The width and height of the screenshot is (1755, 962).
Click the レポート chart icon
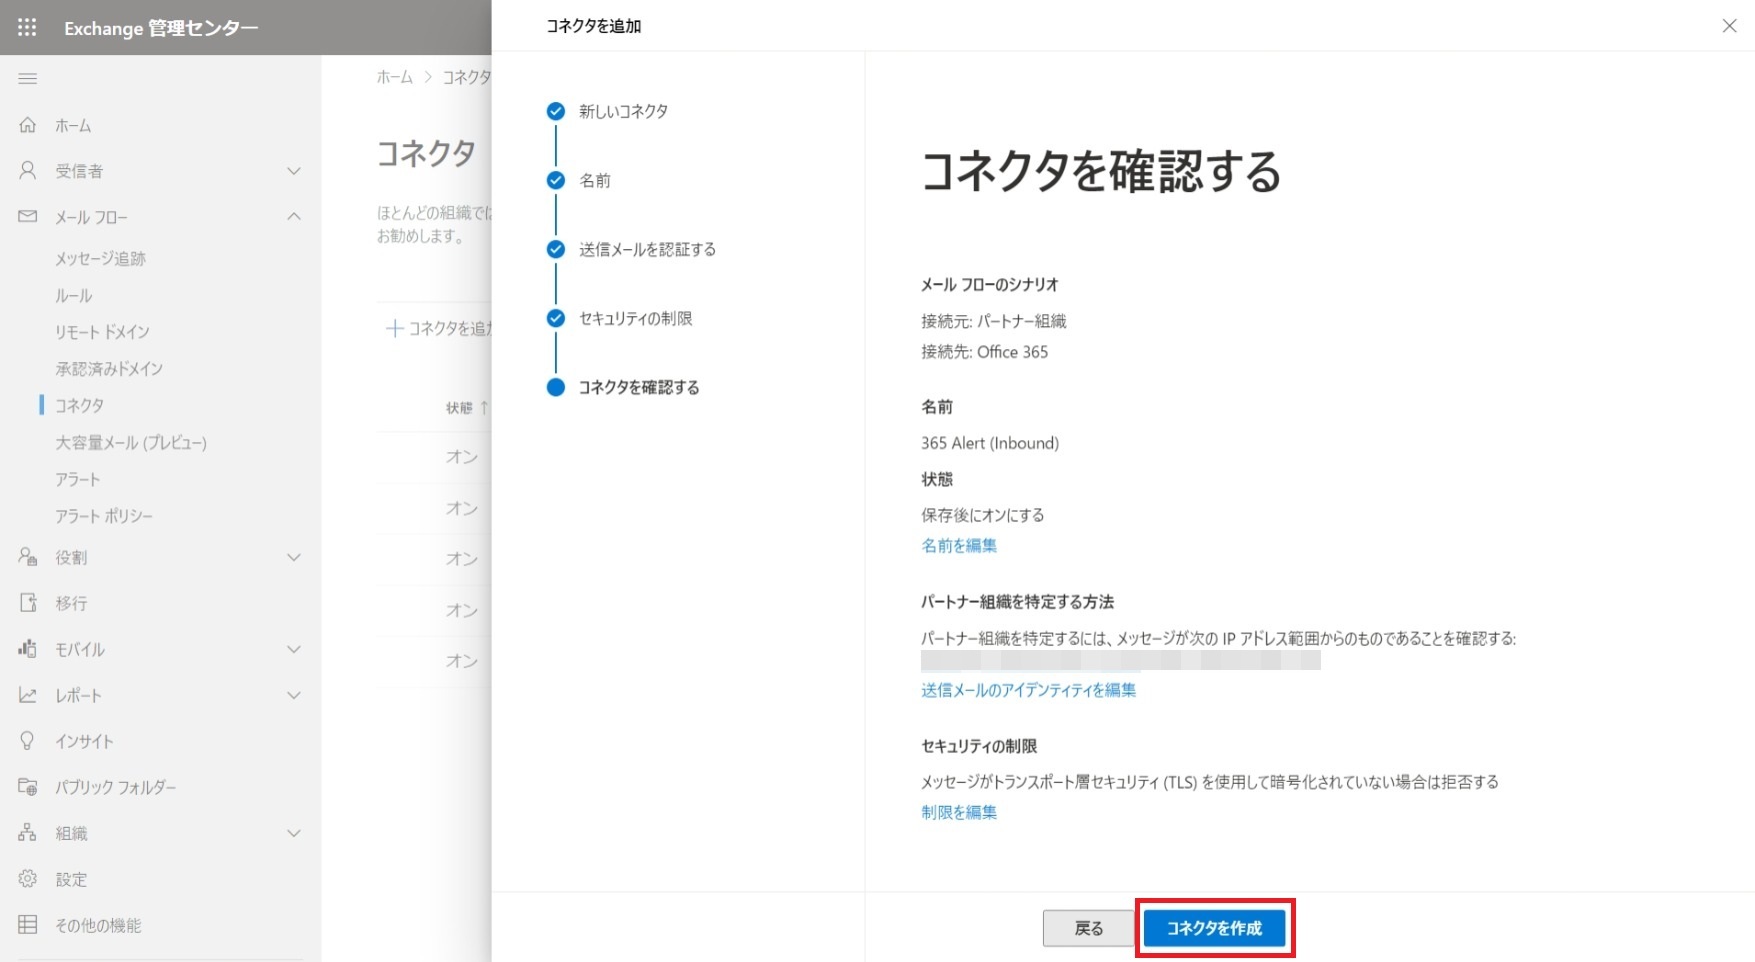pyautogui.click(x=28, y=695)
